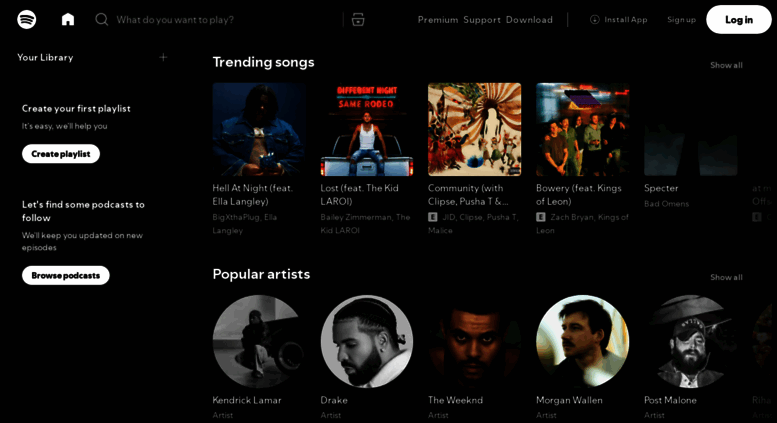
Task: Click Show all for Popular artists
Action: (726, 277)
